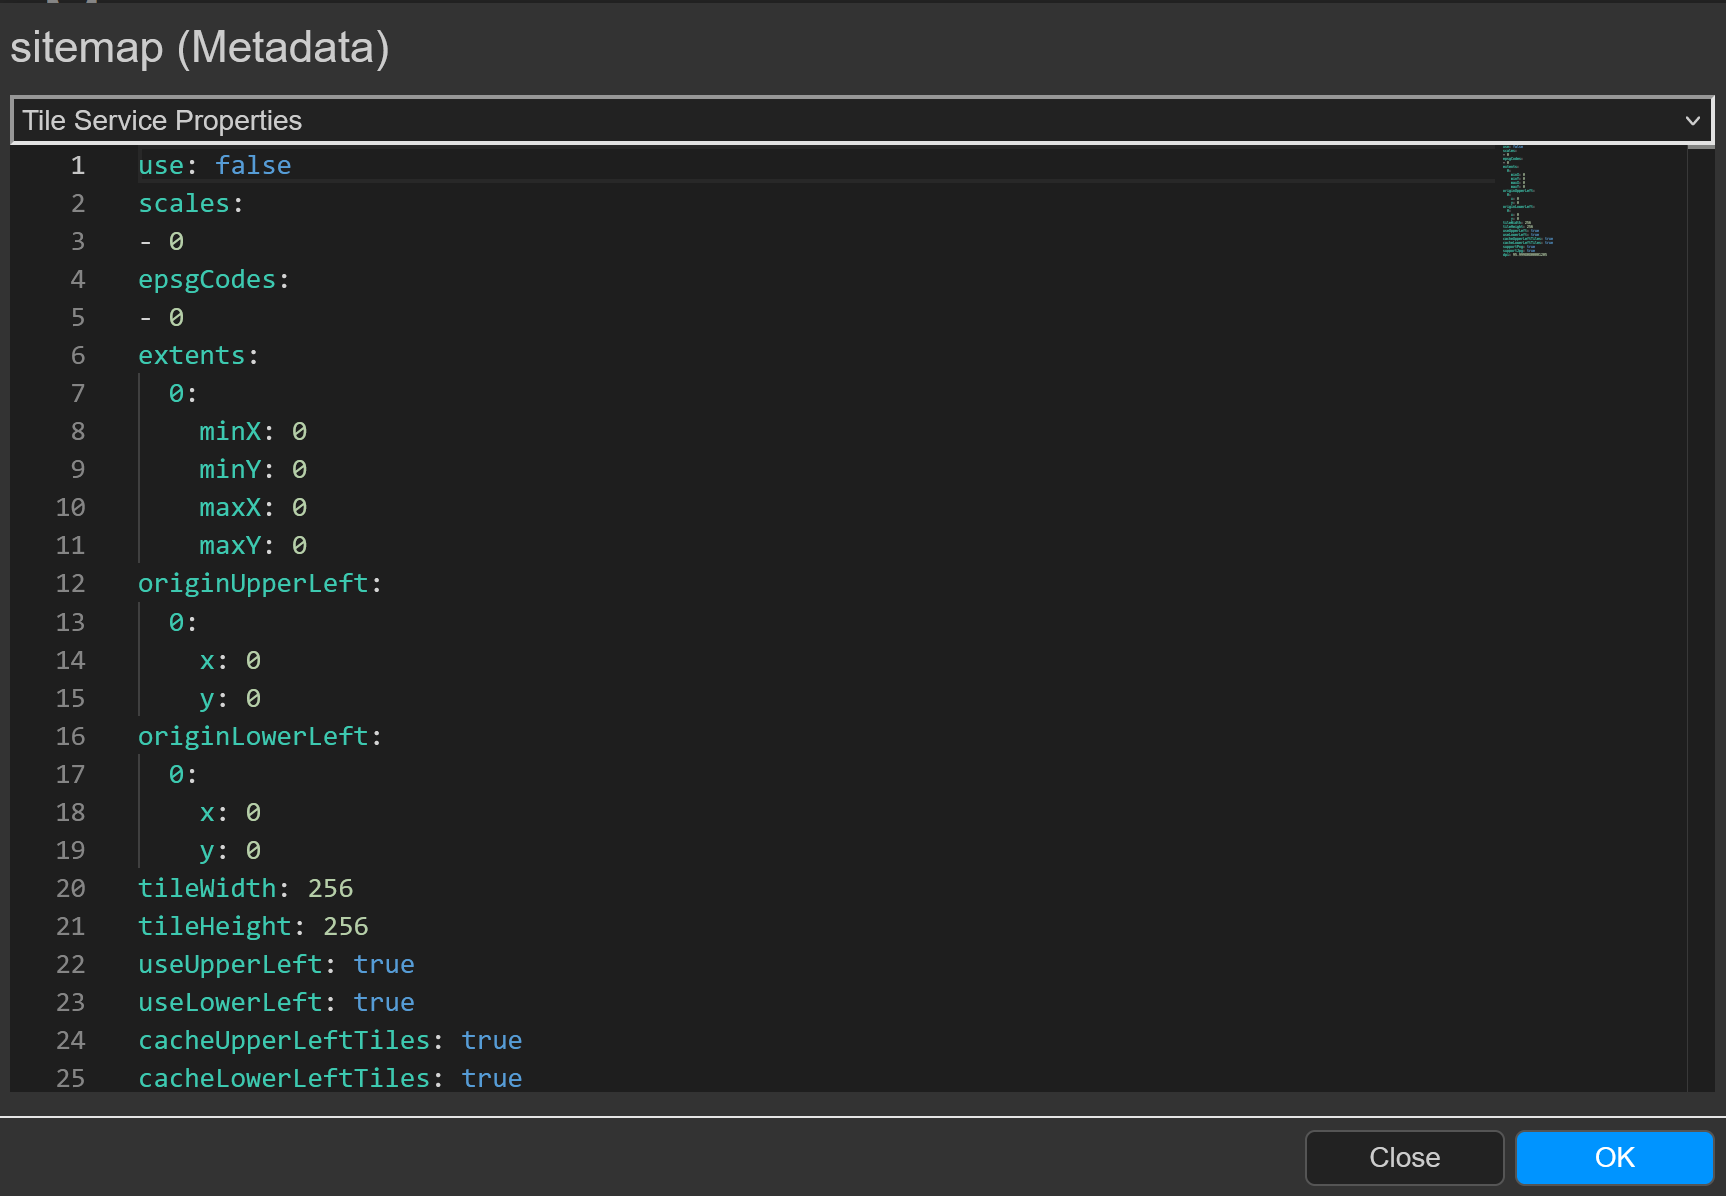The width and height of the screenshot is (1726, 1196).
Task: Click 'minX: 0' on line 8
Action: point(253,431)
